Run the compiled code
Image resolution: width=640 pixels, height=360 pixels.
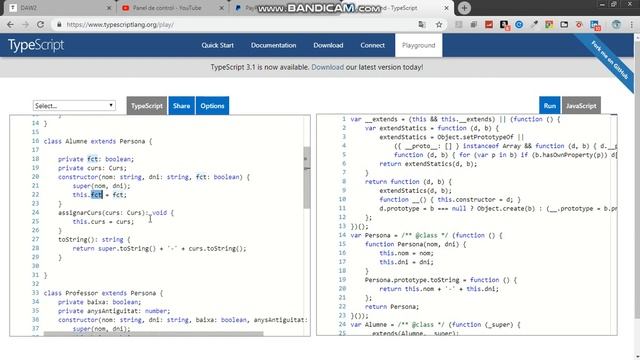[x=549, y=106]
